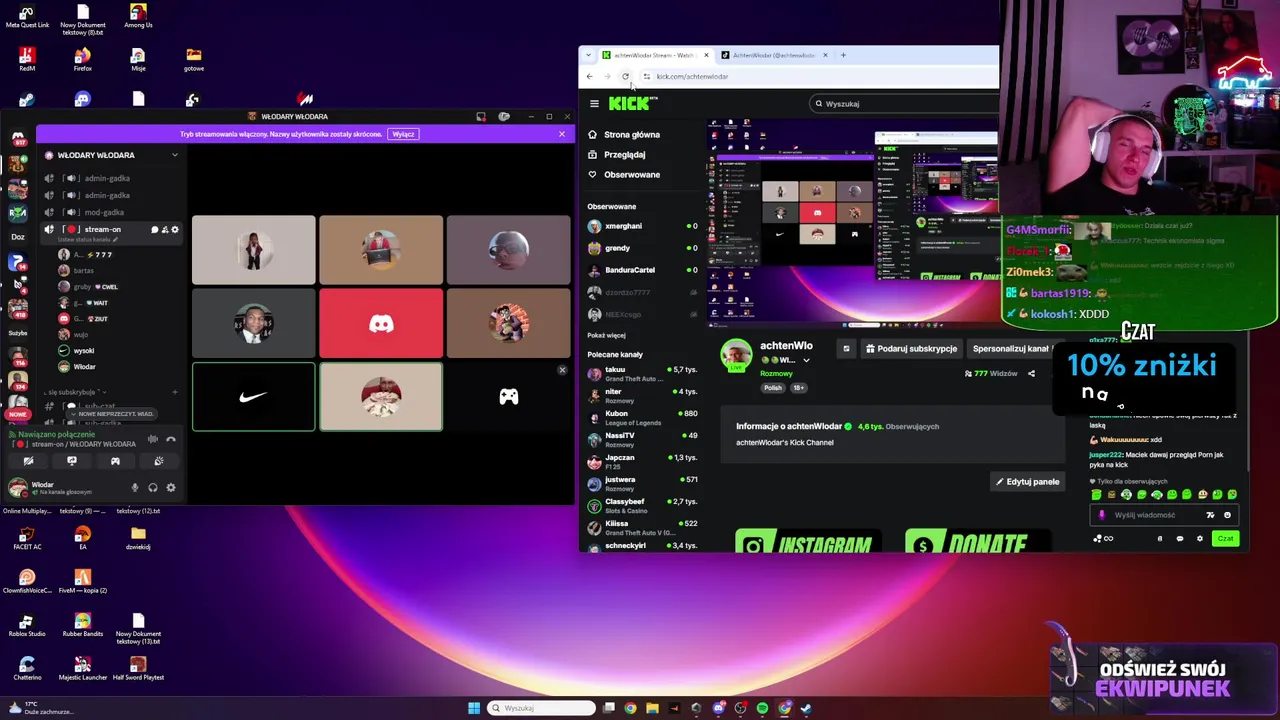Open Steam from the taskbar

[x=806, y=708]
